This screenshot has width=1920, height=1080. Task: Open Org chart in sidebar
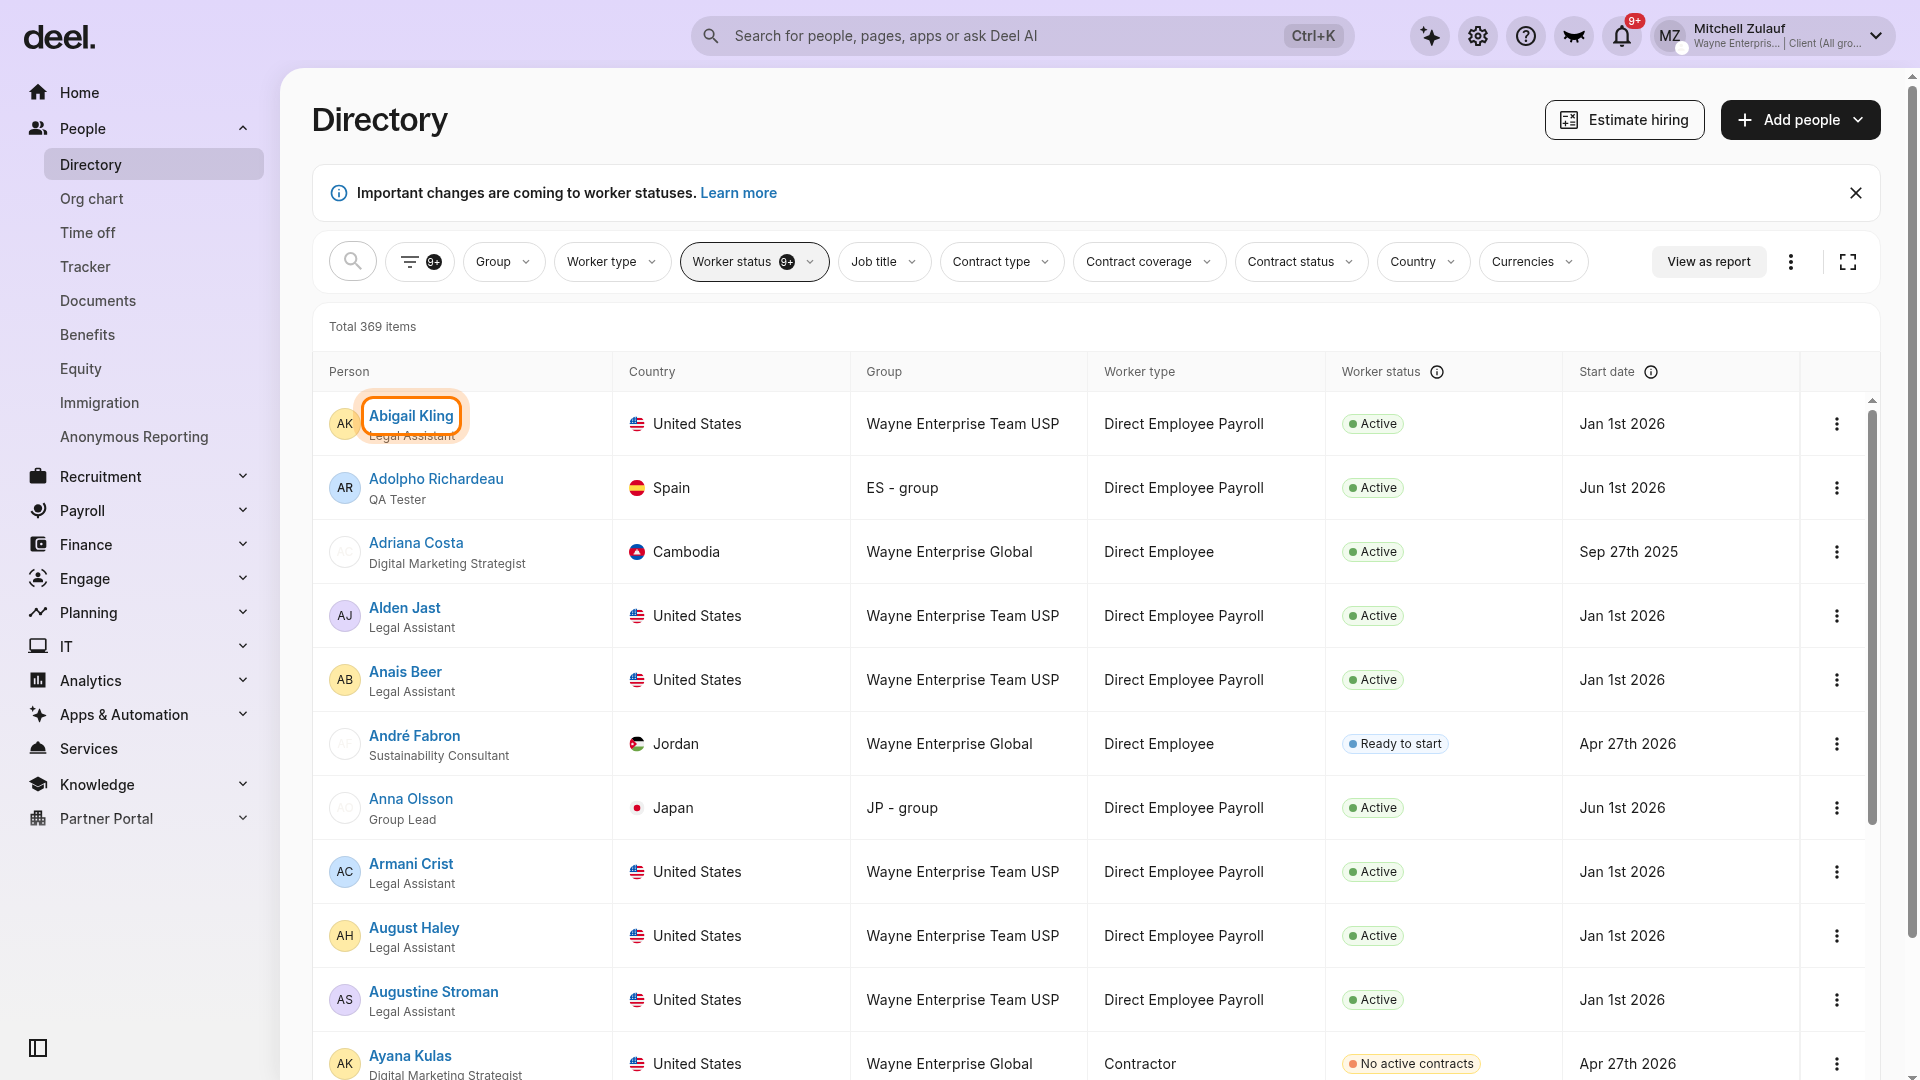(x=92, y=199)
